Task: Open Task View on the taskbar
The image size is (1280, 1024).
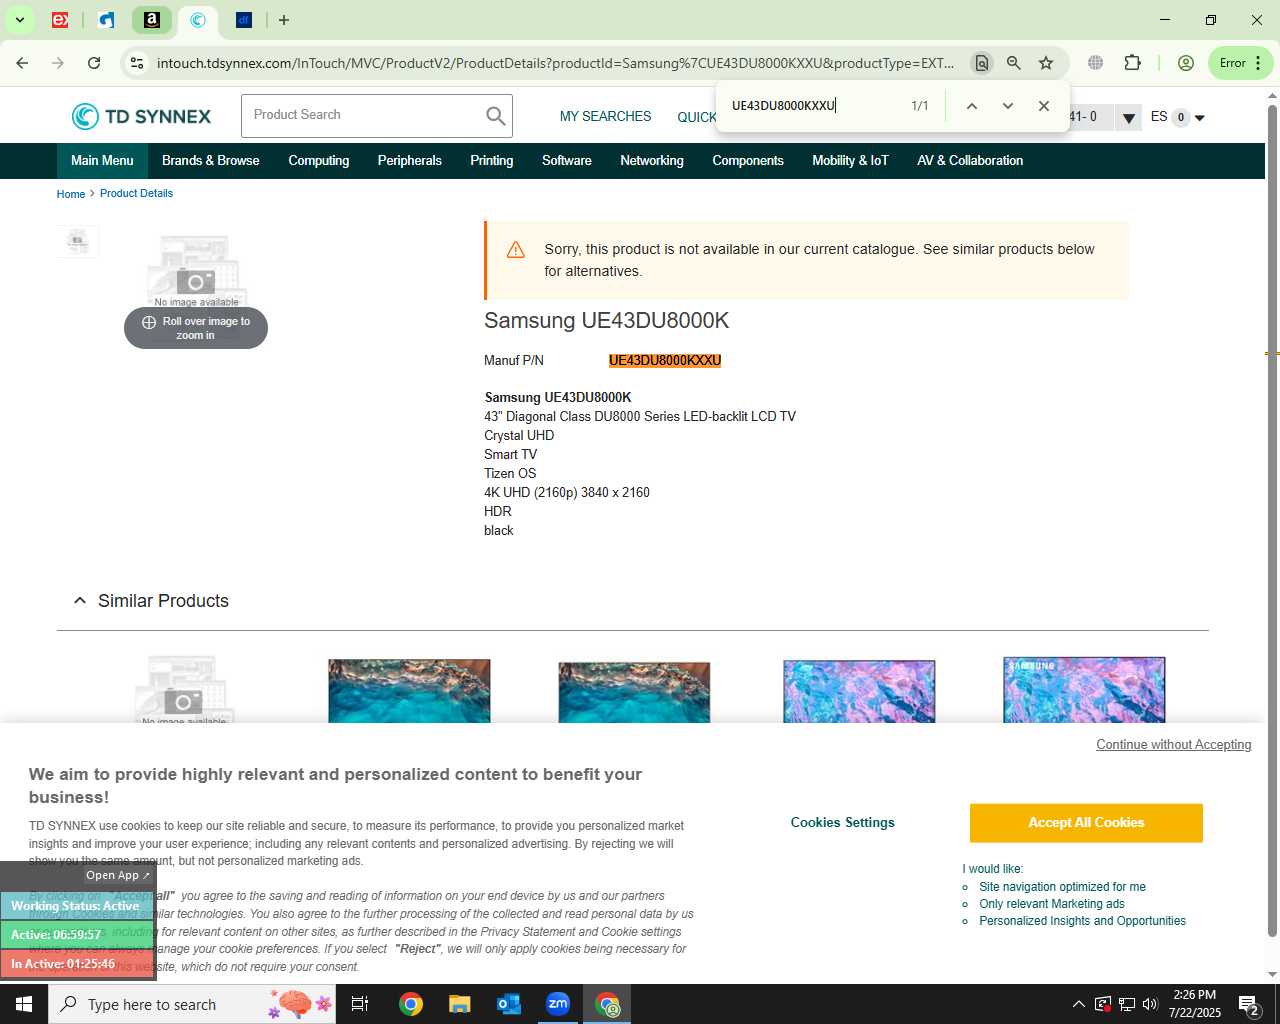Action: click(x=360, y=1004)
